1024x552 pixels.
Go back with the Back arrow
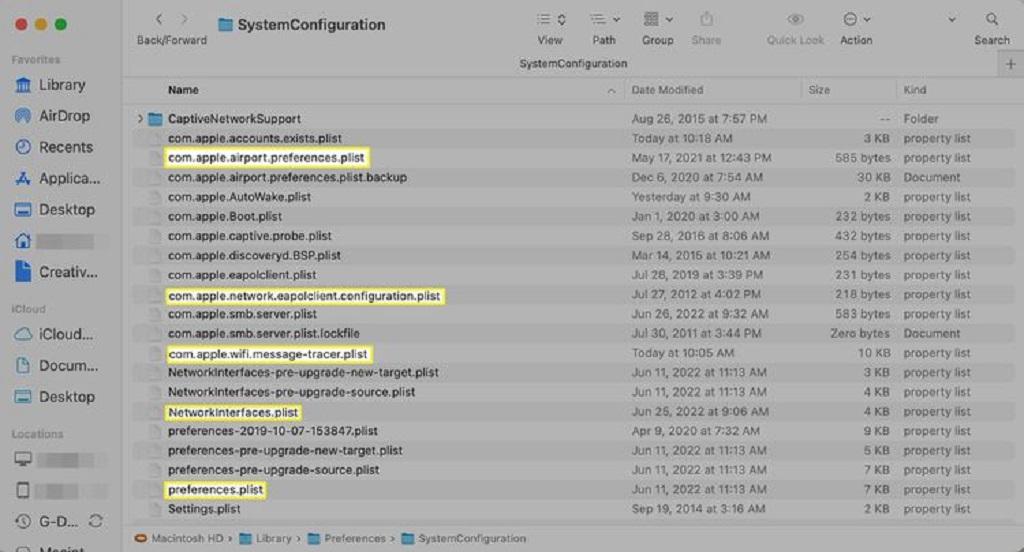(x=159, y=20)
